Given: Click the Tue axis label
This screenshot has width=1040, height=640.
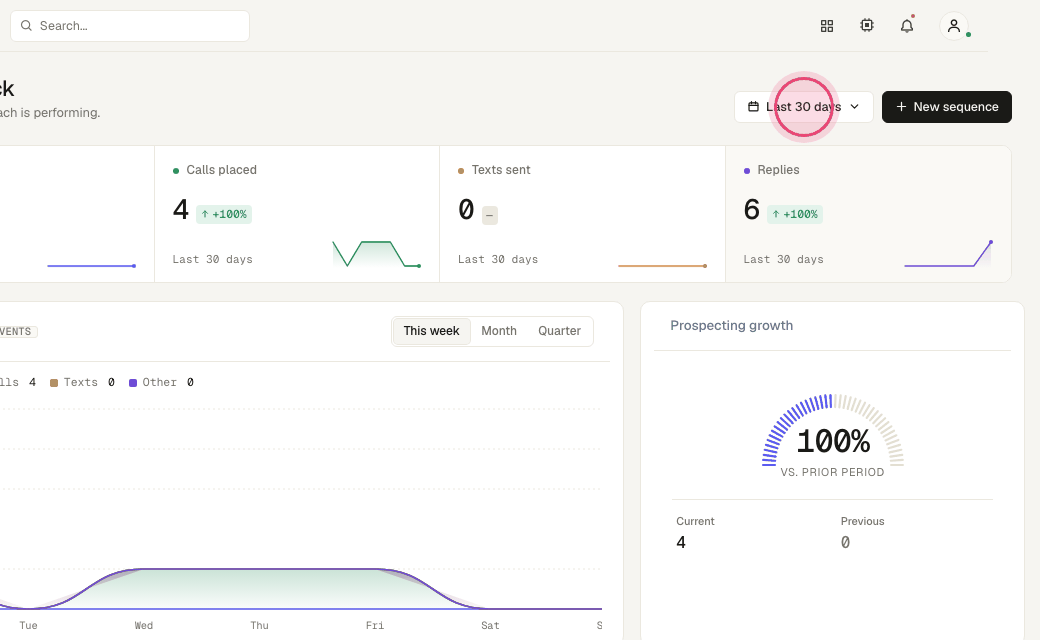Looking at the screenshot, I should [29, 625].
